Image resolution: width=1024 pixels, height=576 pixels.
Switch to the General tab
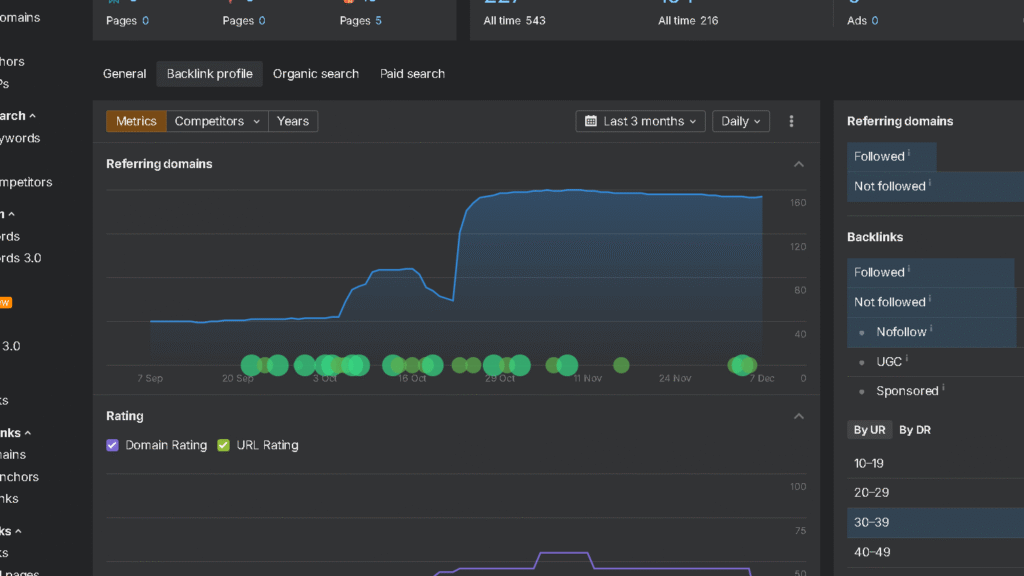tap(125, 74)
